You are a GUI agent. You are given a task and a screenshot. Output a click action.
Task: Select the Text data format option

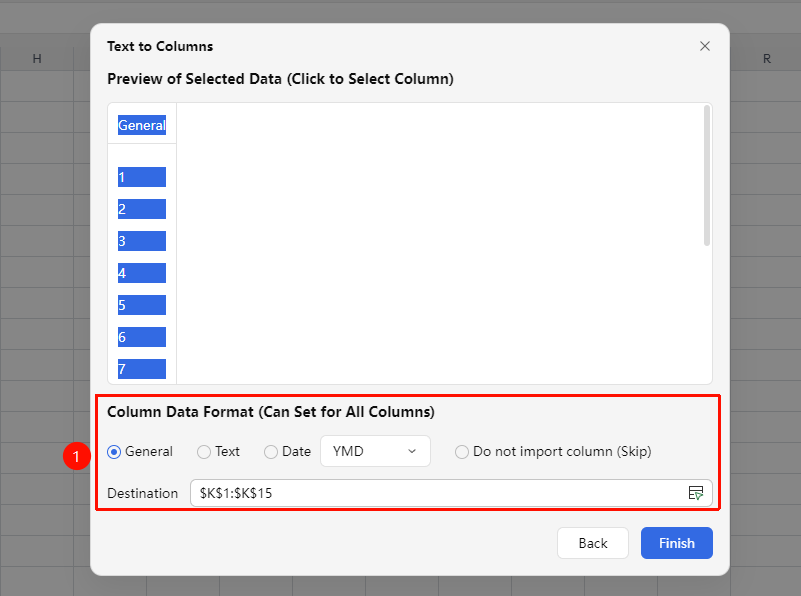coord(204,452)
